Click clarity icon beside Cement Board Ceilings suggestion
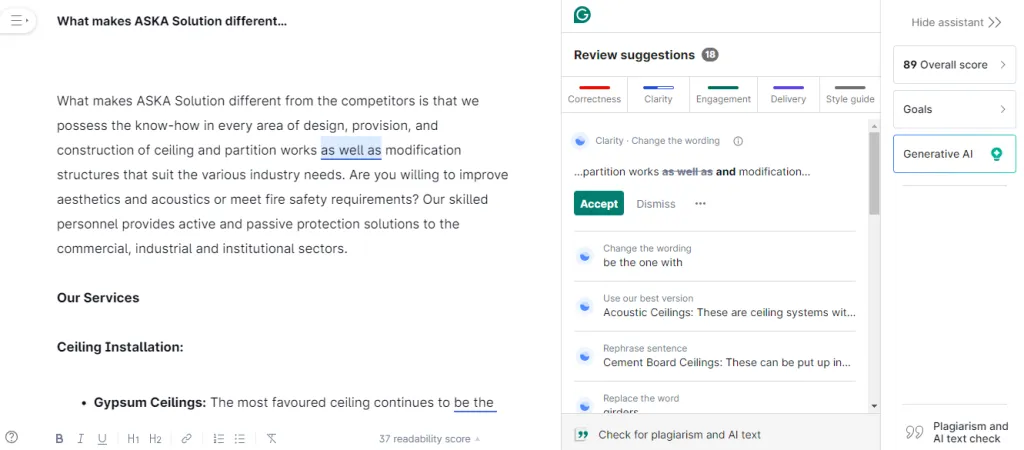1024x450 pixels. [585, 356]
